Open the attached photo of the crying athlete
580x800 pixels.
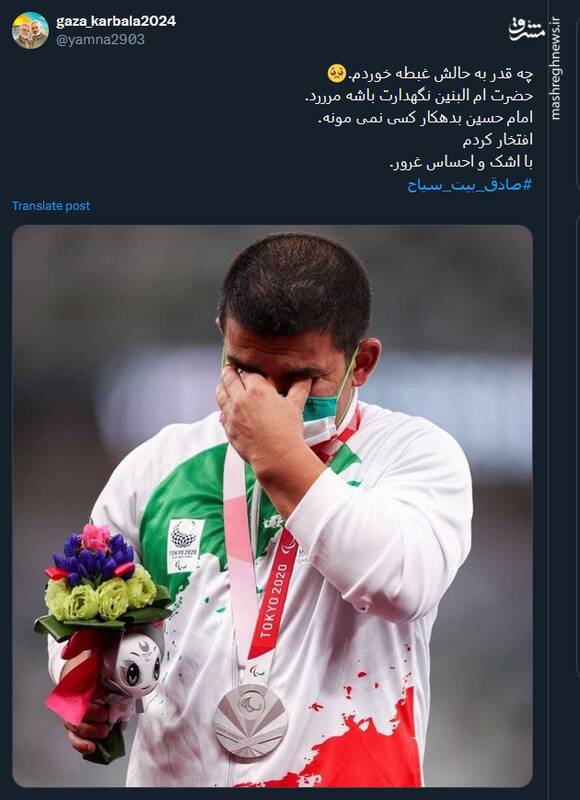tap(272, 506)
